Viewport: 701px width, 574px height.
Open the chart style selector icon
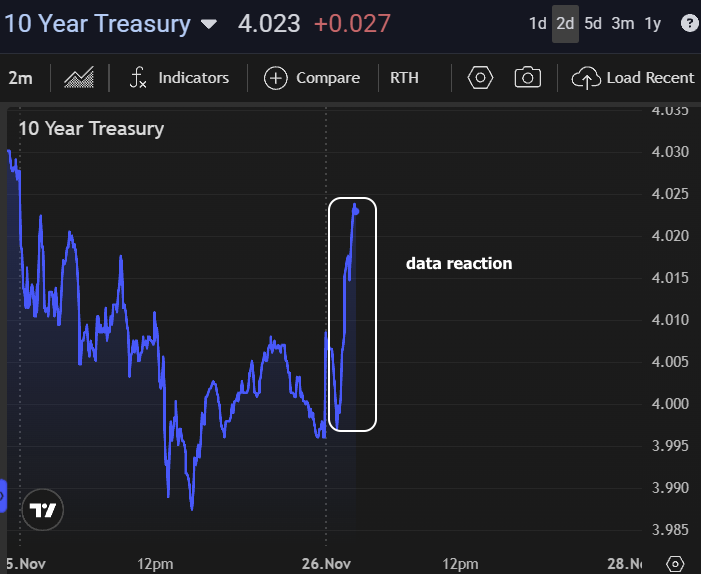79,78
